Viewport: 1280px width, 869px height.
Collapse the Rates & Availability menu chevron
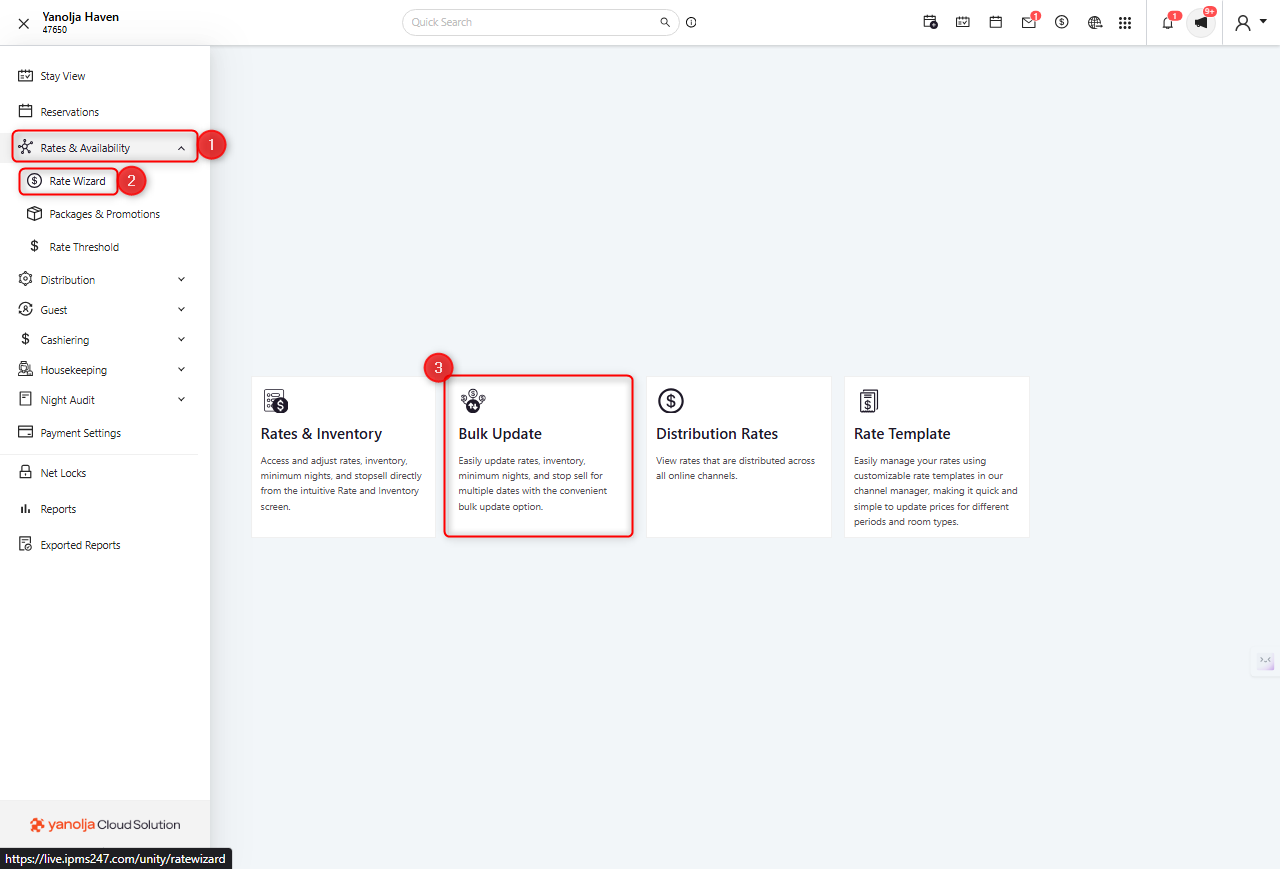[181, 148]
